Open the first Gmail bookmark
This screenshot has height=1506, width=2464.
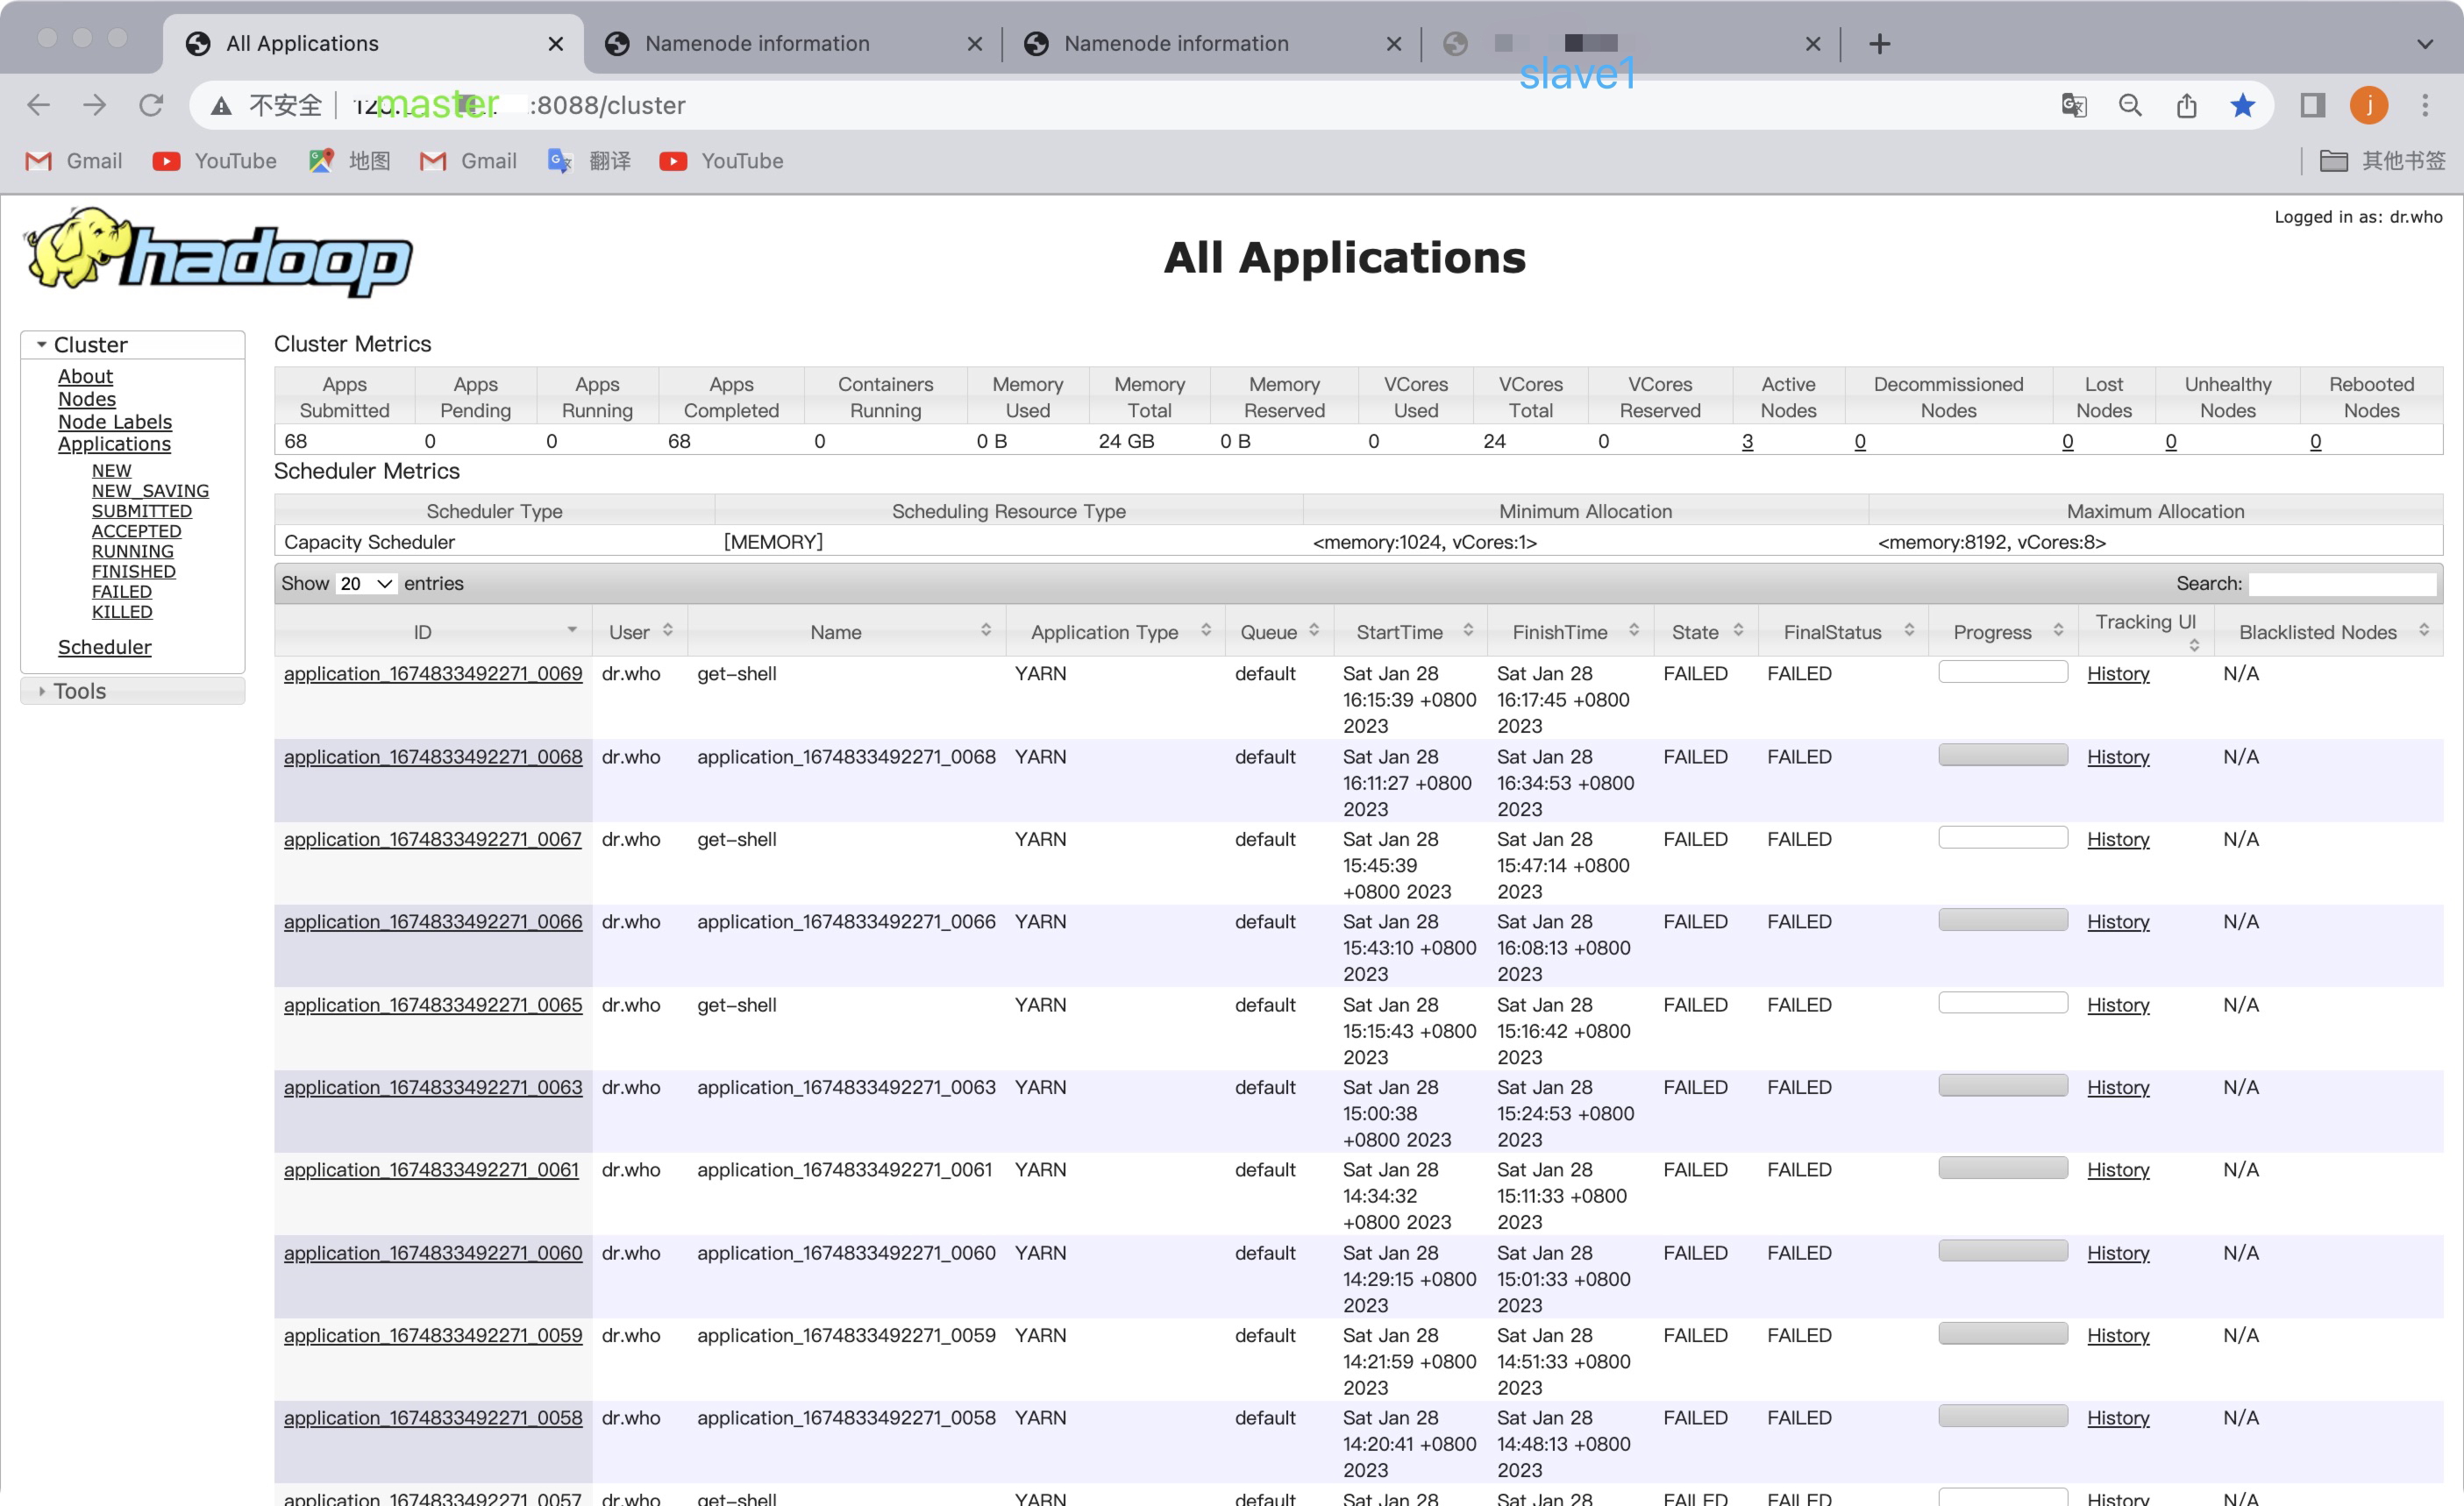74,161
